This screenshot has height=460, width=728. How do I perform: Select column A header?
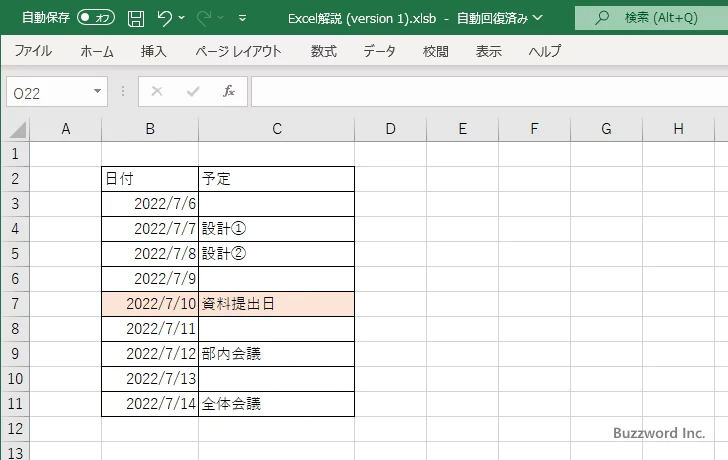(x=65, y=129)
